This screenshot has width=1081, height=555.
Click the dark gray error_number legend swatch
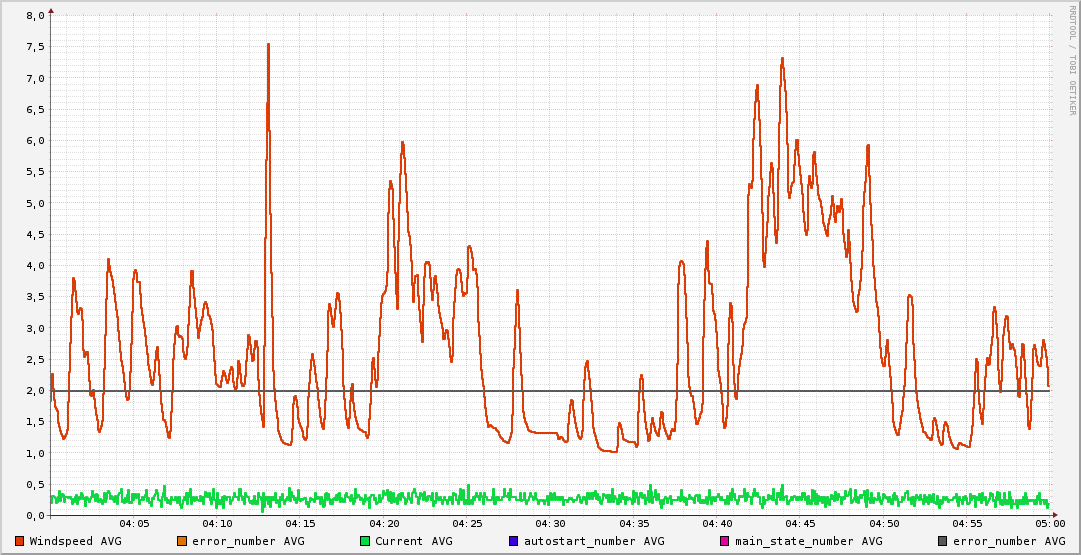click(x=942, y=541)
